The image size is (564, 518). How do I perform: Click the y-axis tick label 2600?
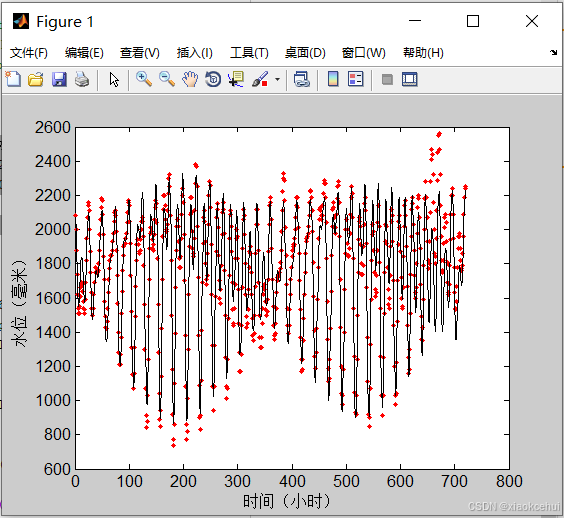tap(53, 127)
